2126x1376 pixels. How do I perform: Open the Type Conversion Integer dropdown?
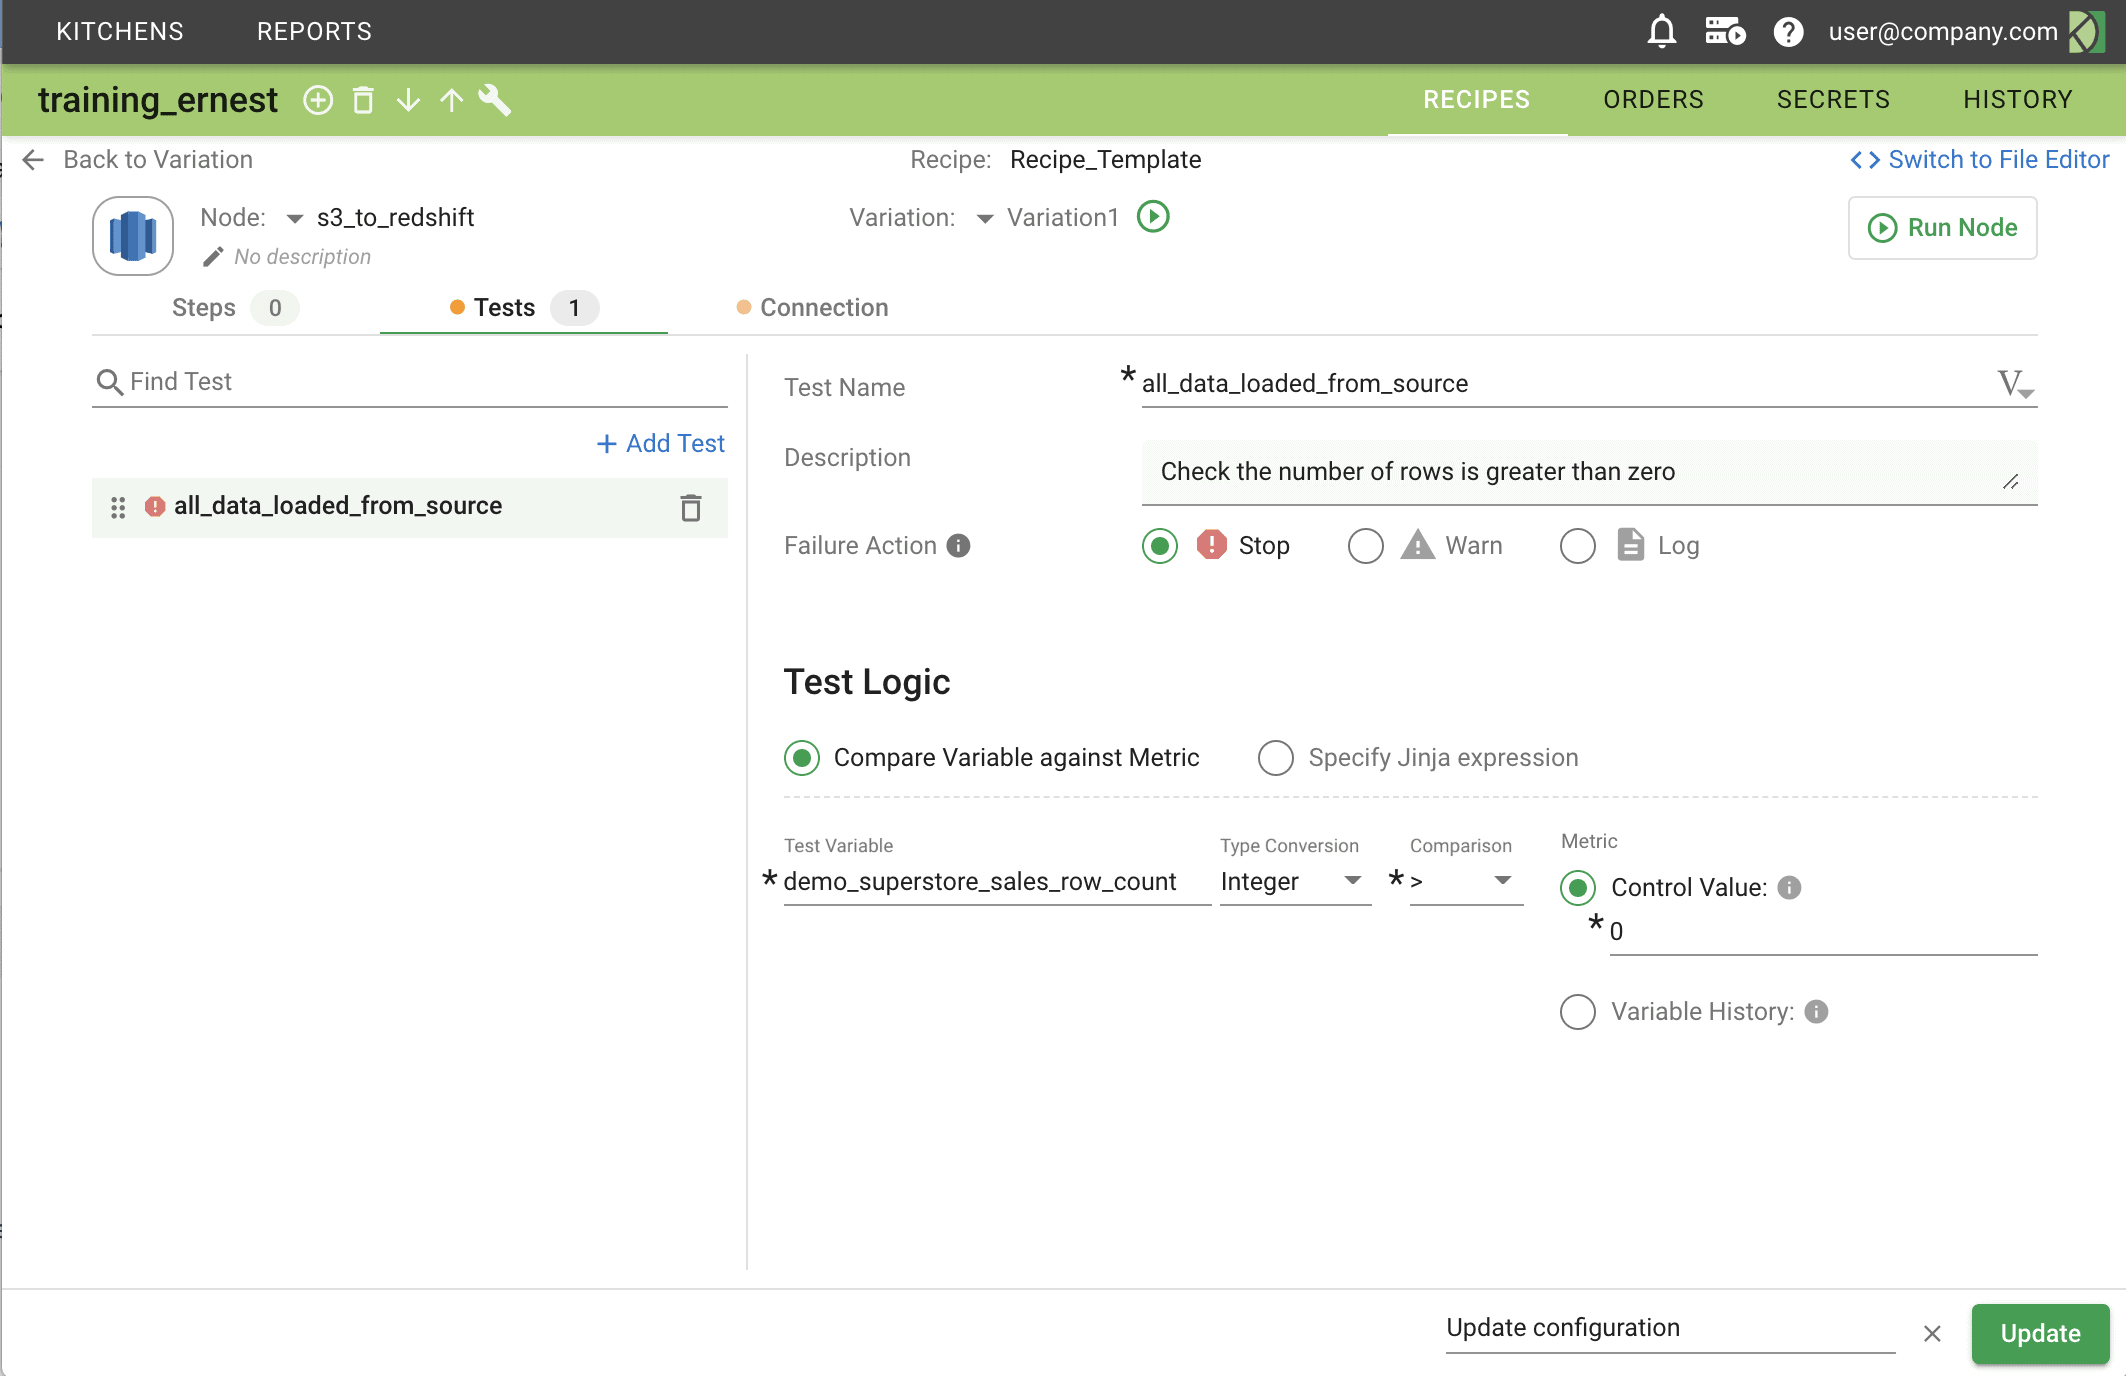pos(1294,882)
